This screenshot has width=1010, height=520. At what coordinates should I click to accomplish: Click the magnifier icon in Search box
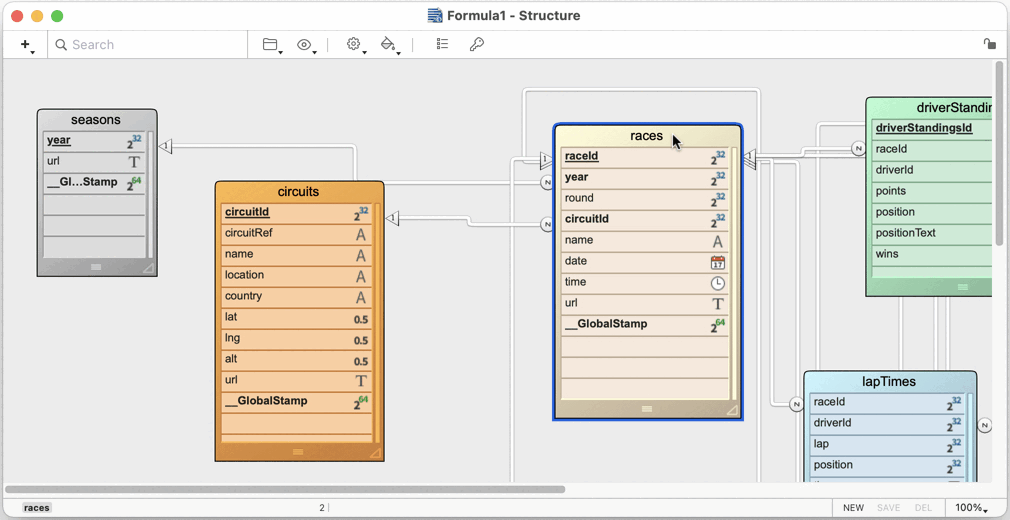pyautogui.click(x=61, y=44)
